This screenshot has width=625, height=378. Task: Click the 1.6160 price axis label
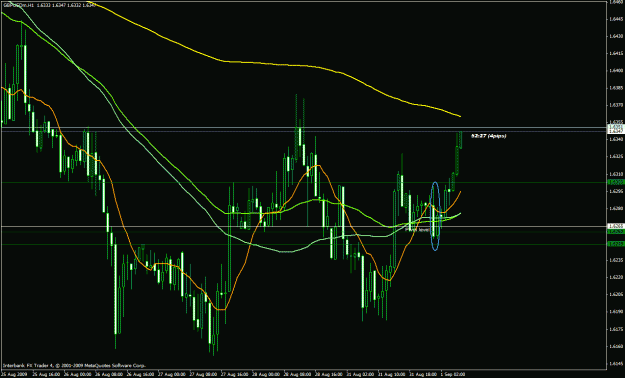pos(616,346)
